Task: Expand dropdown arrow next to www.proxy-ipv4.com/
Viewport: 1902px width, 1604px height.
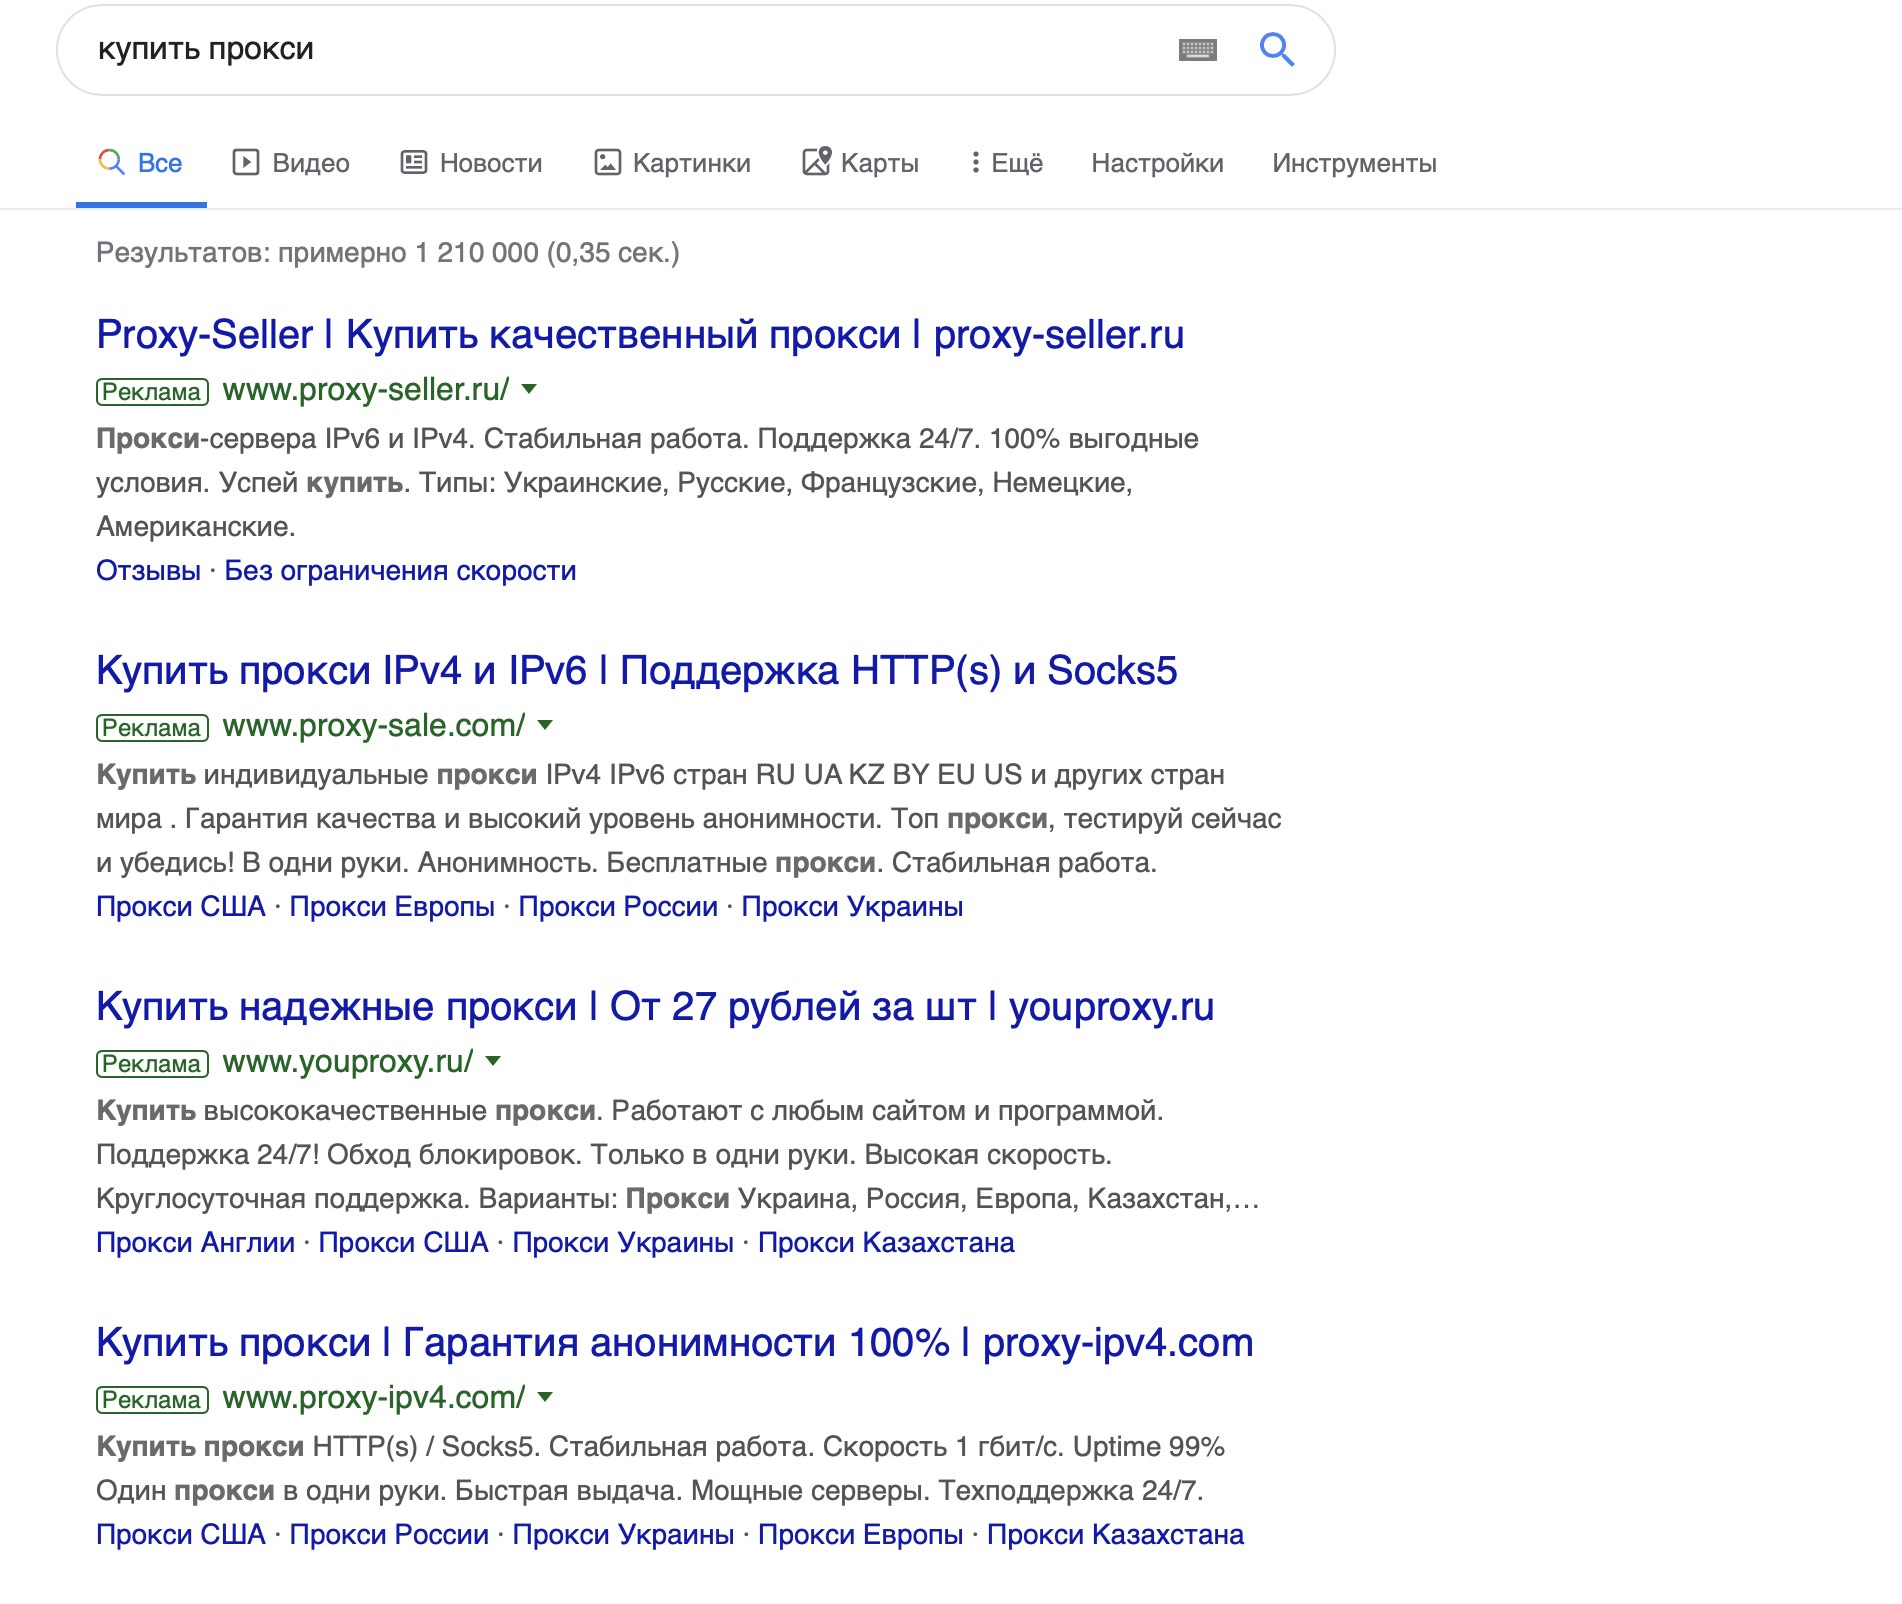Action: click(x=545, y=1397)
